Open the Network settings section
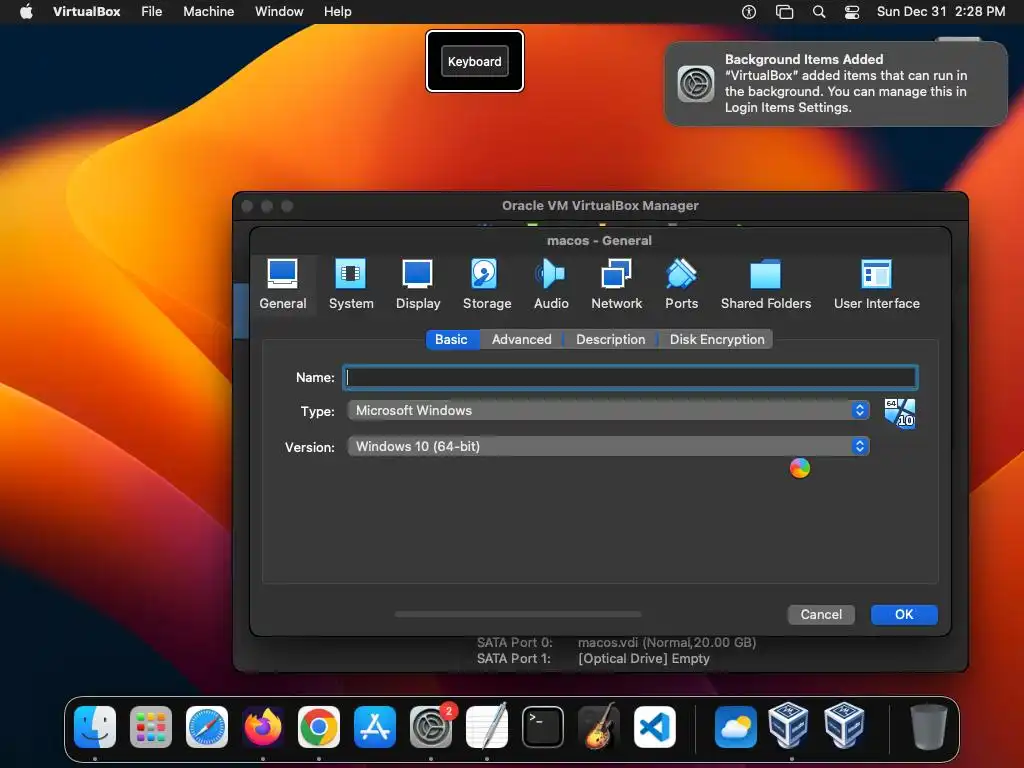 616,285
